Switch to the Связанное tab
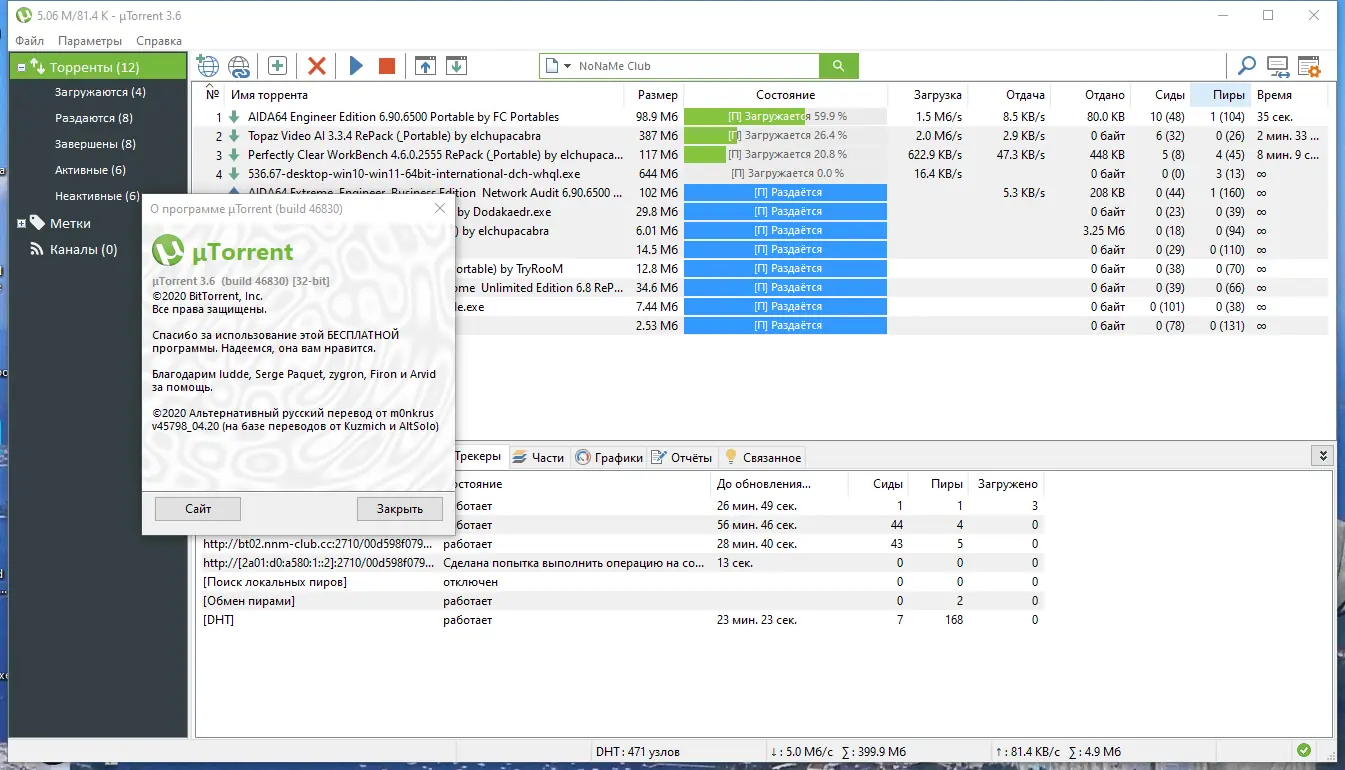The height and width of the screenshot is (770, 1345). click(763, 457)
